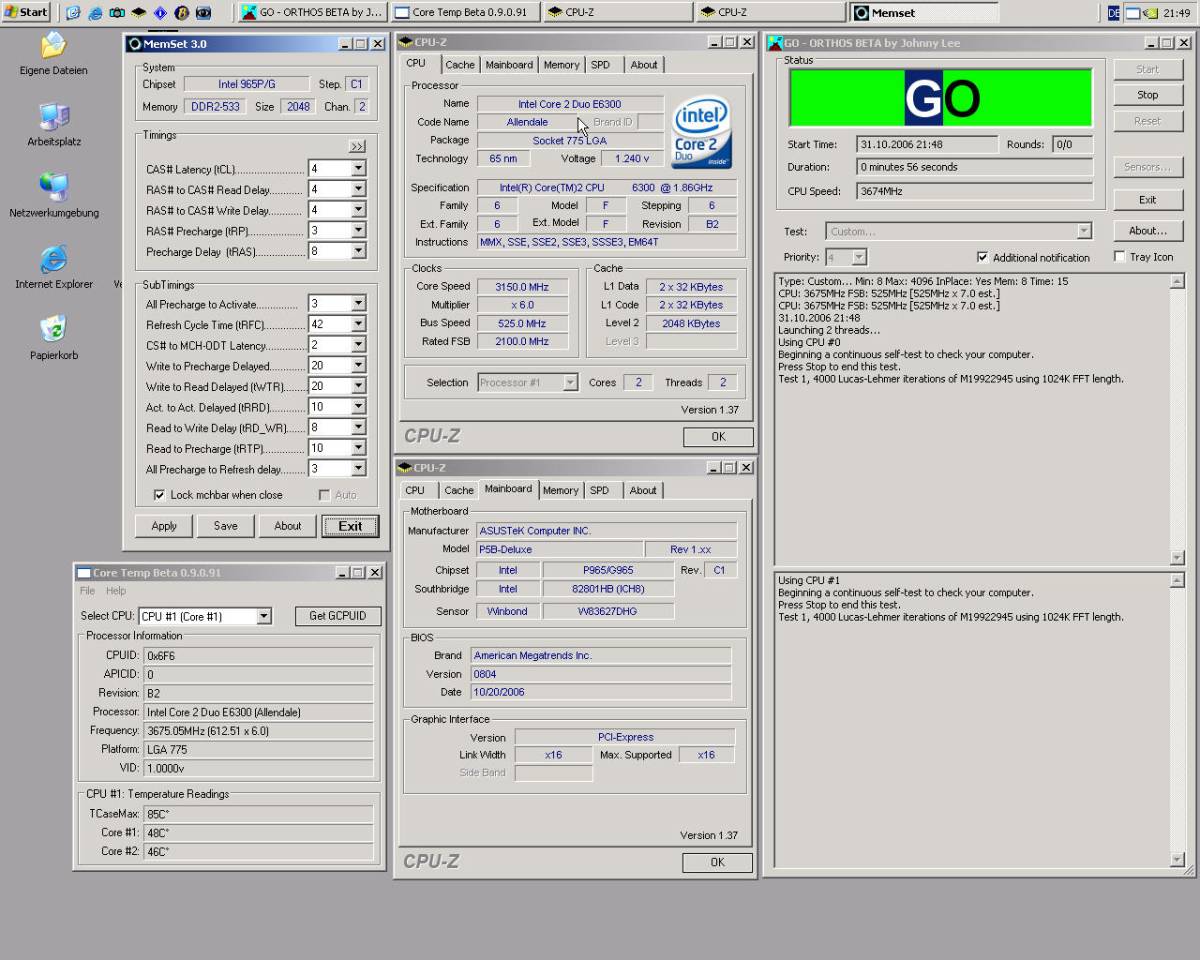1200x960 pixels.
Task: Disable Additional notification in ORTHOS
Action: (x=982, y=257)
